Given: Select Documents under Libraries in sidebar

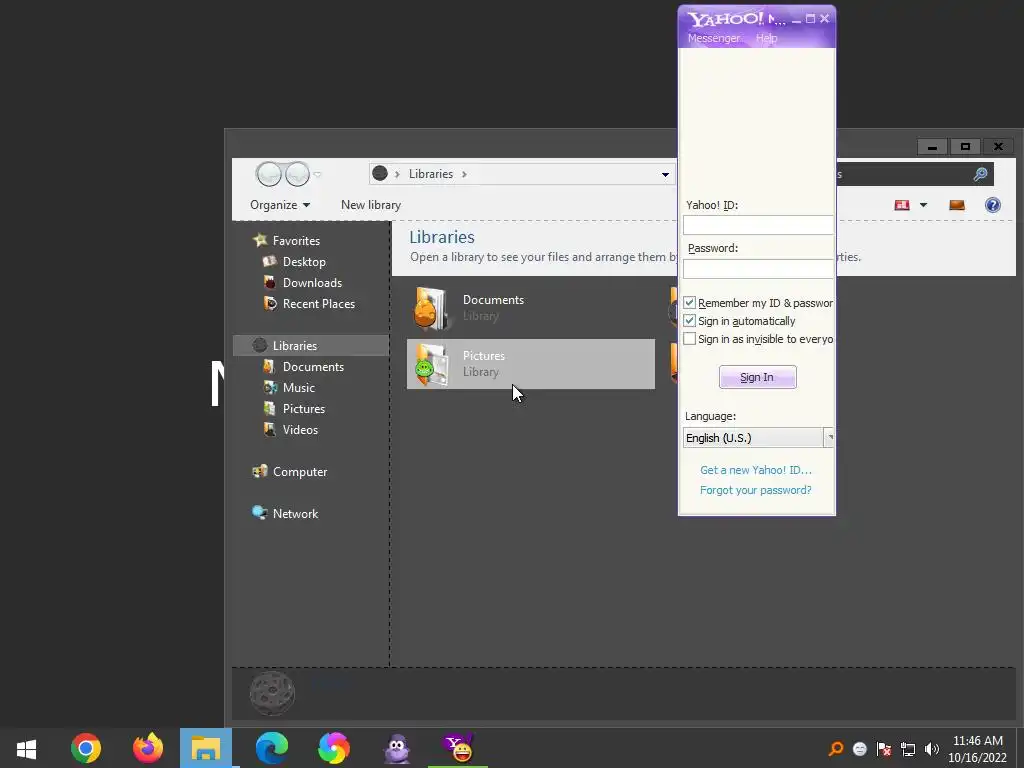Looking at the screenshot, I should click(x=313, y=367).
